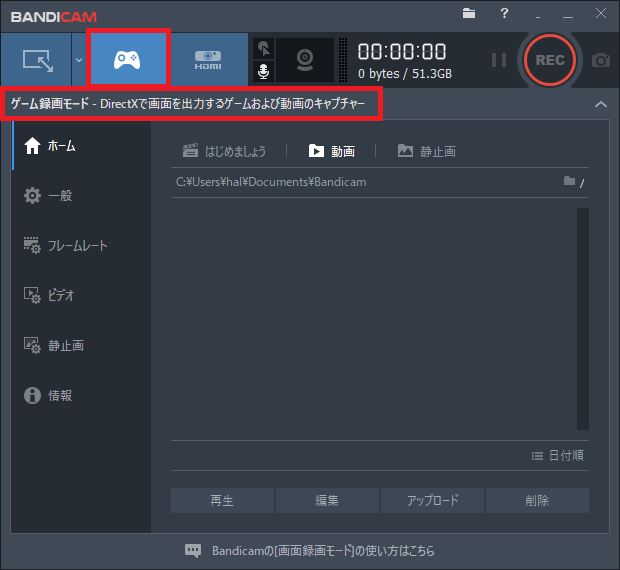Toggle the webcam overlay icon
This screenshot has width=620, height=570.
pos(305,60)
